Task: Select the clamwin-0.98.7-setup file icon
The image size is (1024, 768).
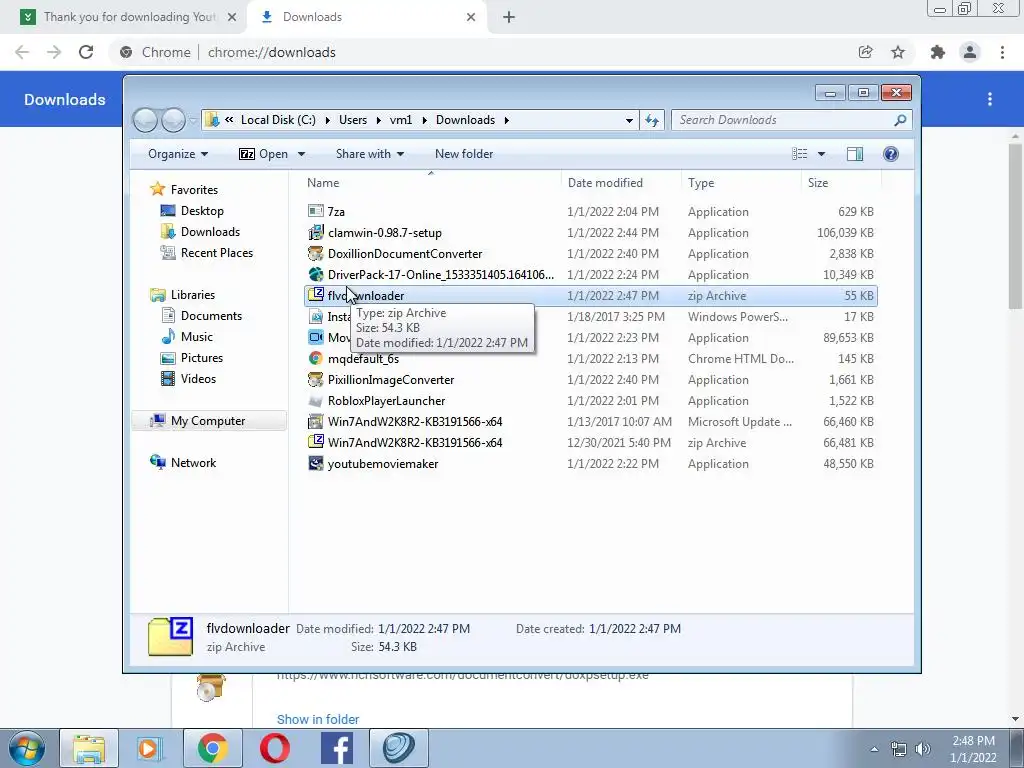Action: [x=315, y=232]
